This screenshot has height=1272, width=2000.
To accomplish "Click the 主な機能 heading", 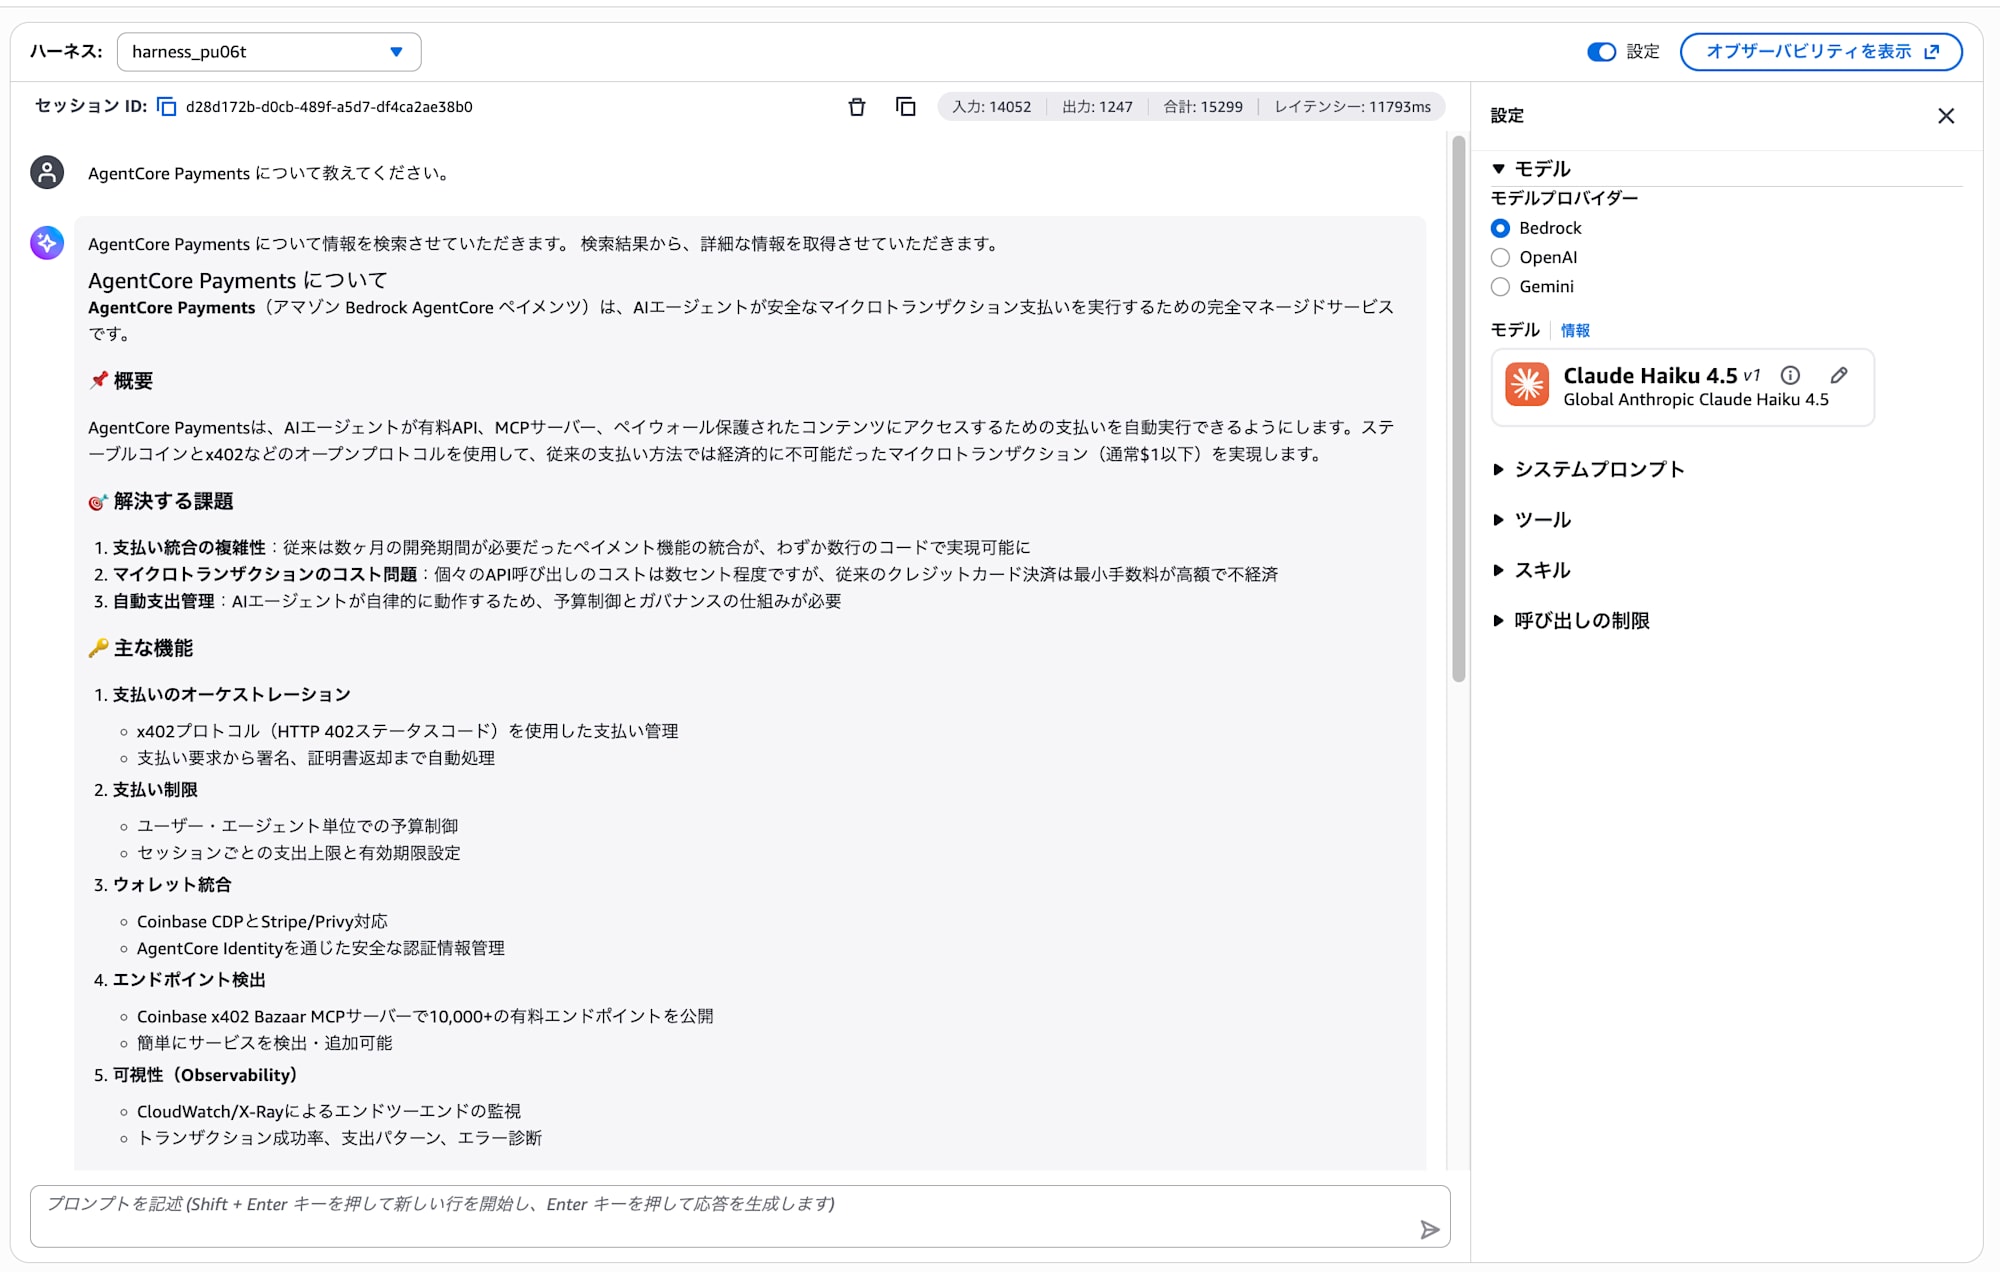I will (x=153, y=648).
